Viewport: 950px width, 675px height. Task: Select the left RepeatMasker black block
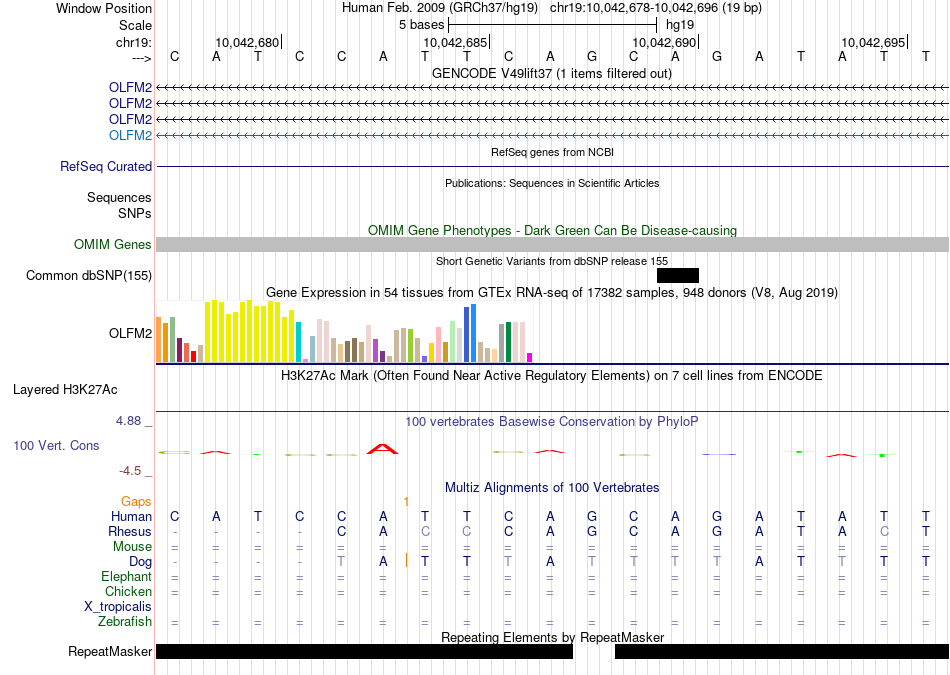[364, 651]
